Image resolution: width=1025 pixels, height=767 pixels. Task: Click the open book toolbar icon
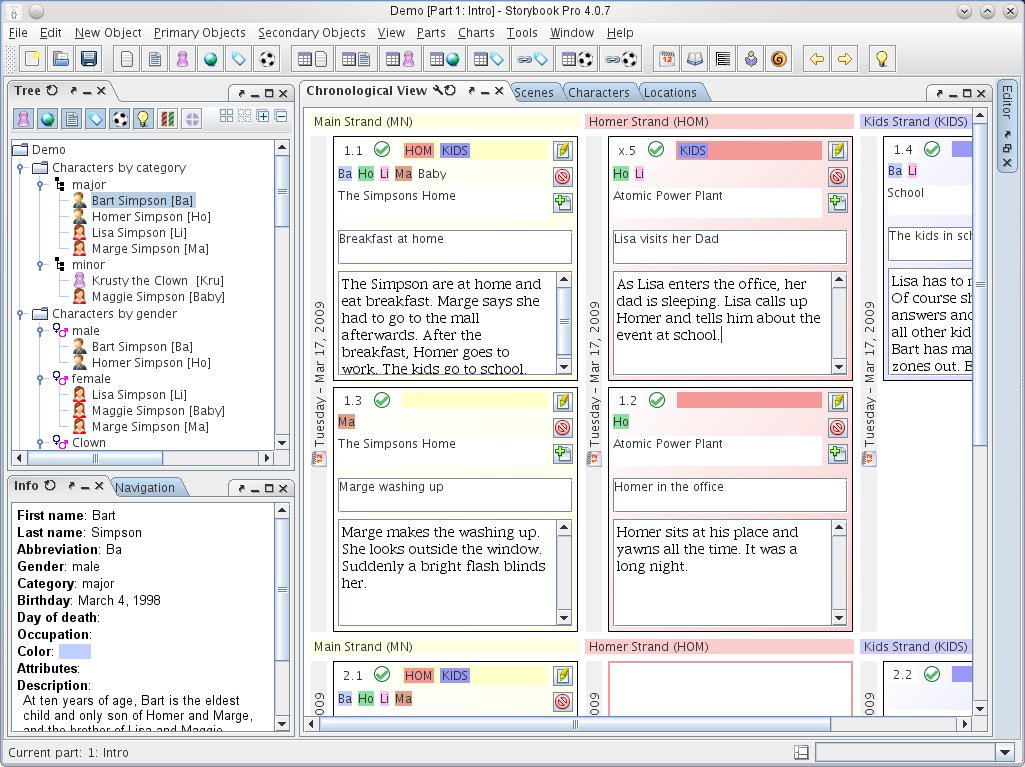[x=695, y=59]
